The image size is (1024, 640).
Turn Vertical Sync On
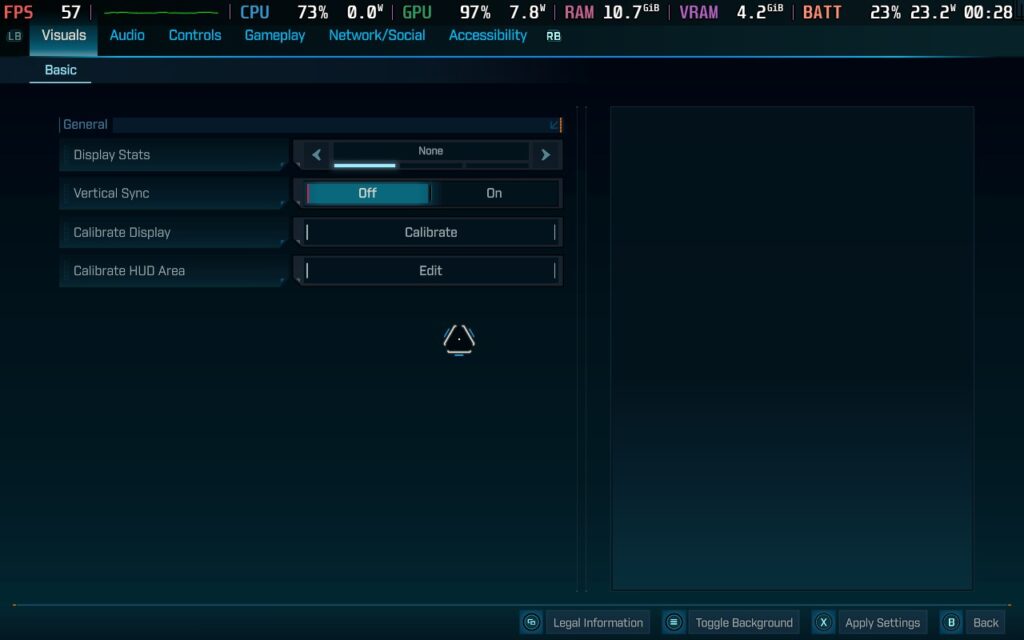(494, 193)
